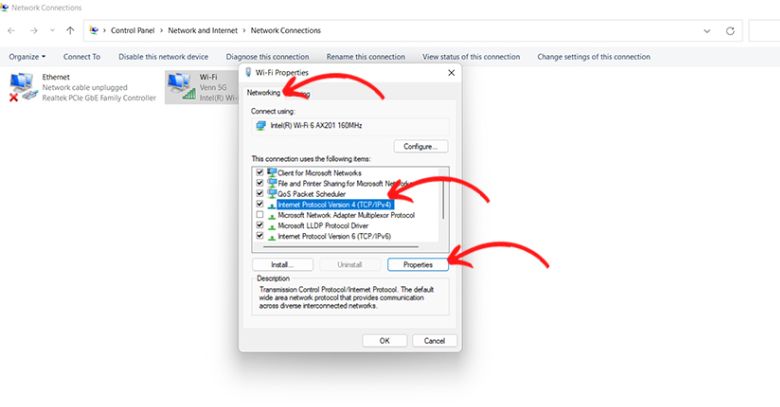This screenshot has height=407, width=780.
Task: Click the items list horizontal scrollbar
Action: [x=341, y=246]
